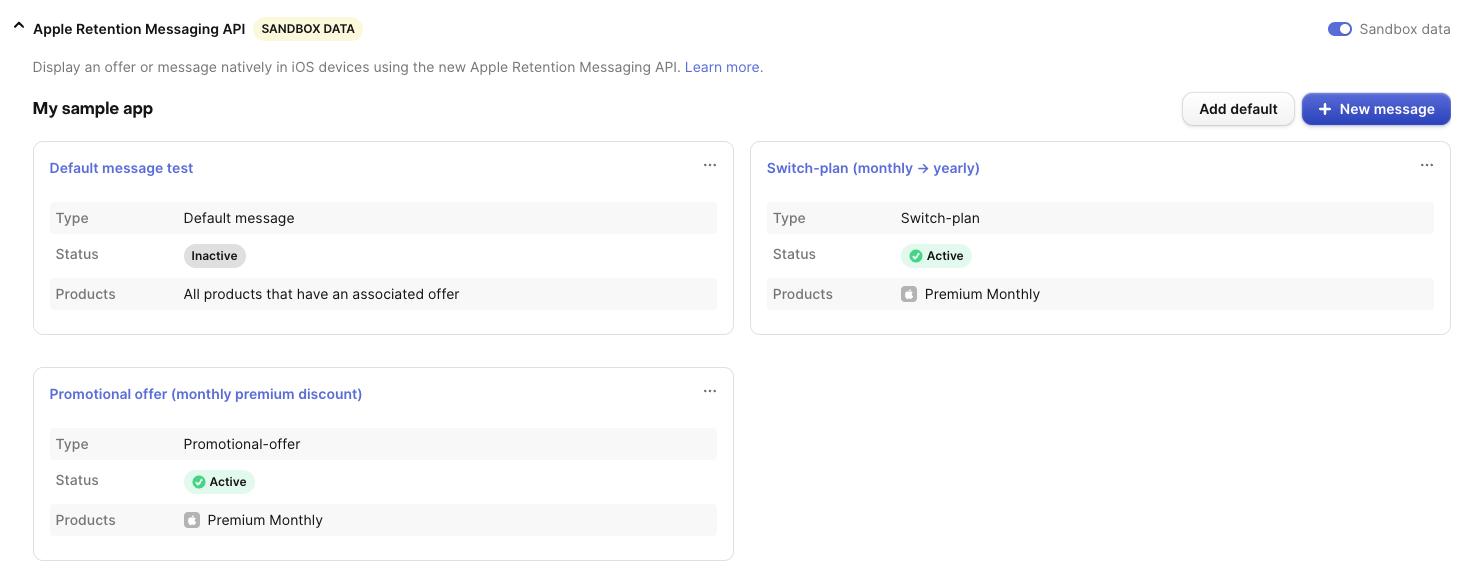The height and width of the screenshot is (577, 1470).
Task: Click green check icon in Switch-plan Active status
Action: point(915,256)
